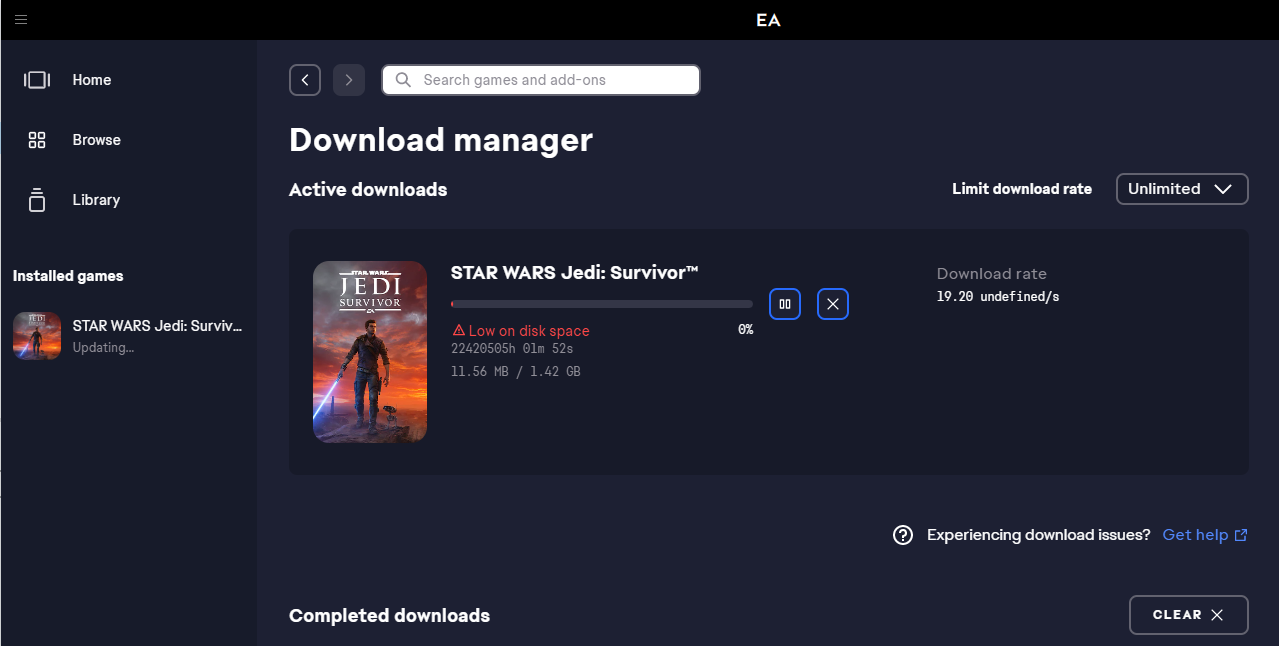Click the STAR WARS Jedi: Survivor download title
Screen dimensions: 1279x646
pyautogui.click(x=574, y=272)
